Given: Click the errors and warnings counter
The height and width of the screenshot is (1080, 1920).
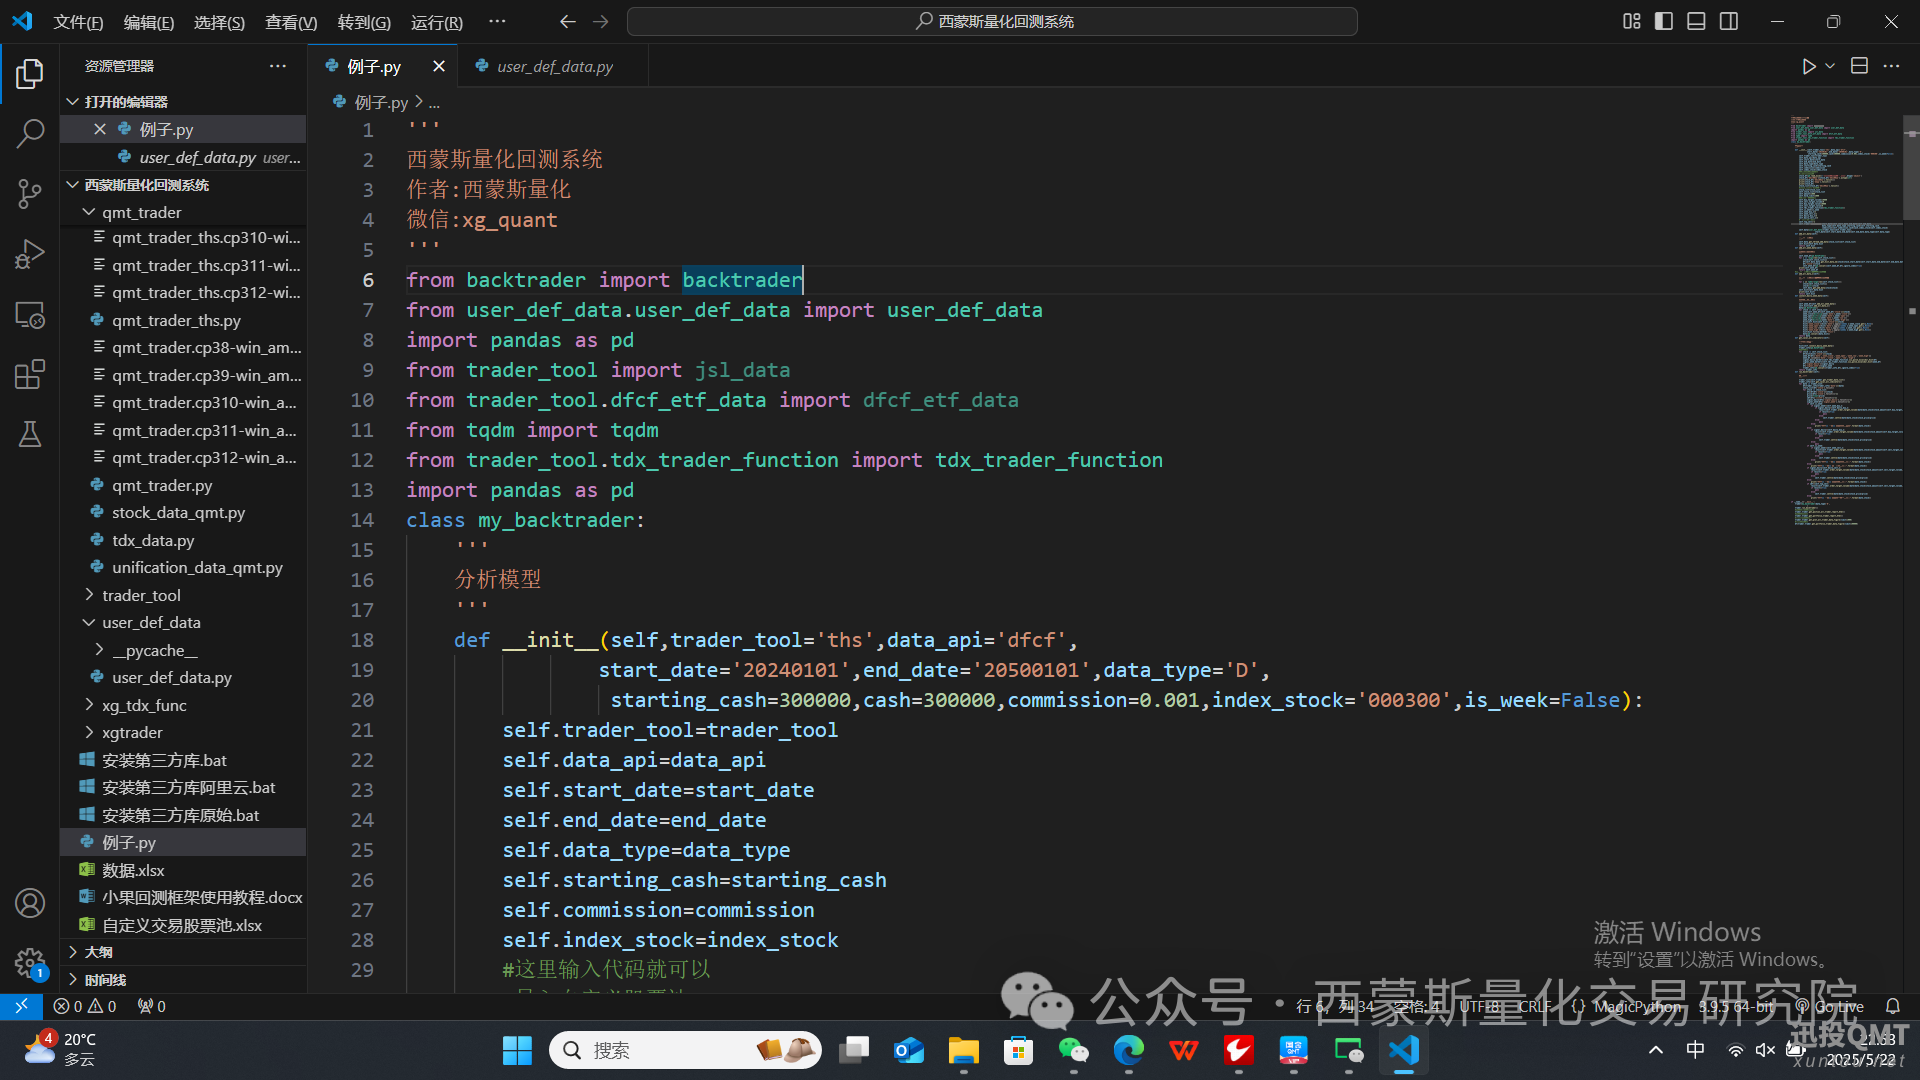Looking at the screenshot, I should tap(85, 1006).
